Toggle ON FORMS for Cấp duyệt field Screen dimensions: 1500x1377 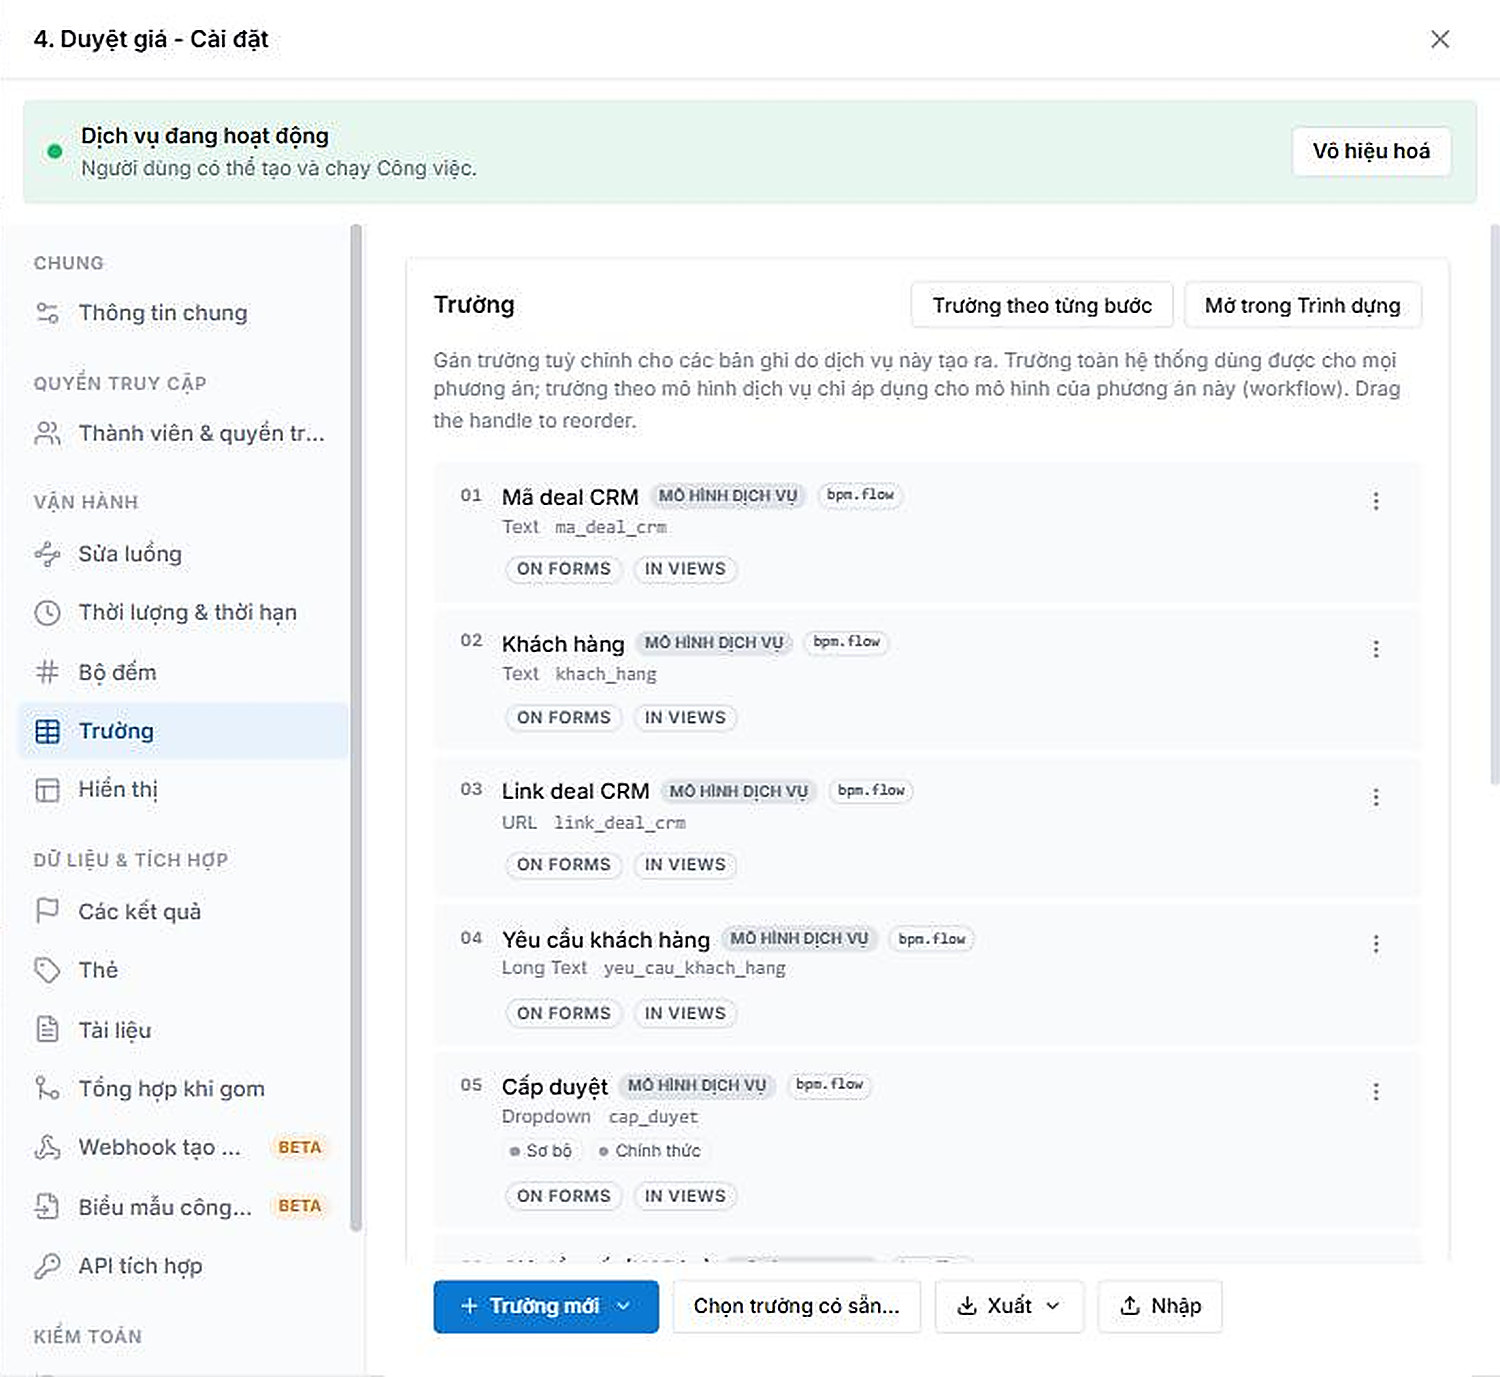tap(563, 1196)
